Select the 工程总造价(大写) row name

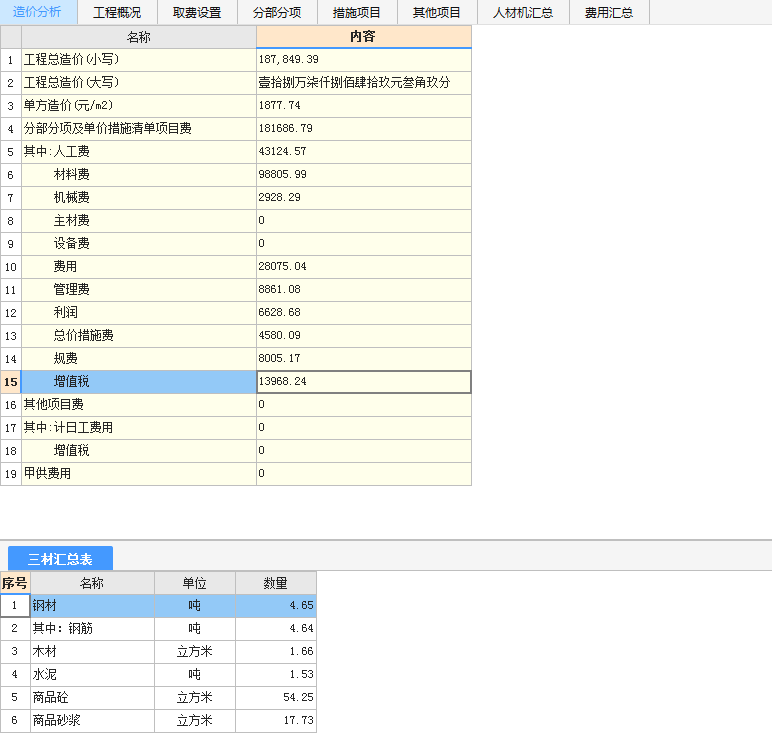138,83
